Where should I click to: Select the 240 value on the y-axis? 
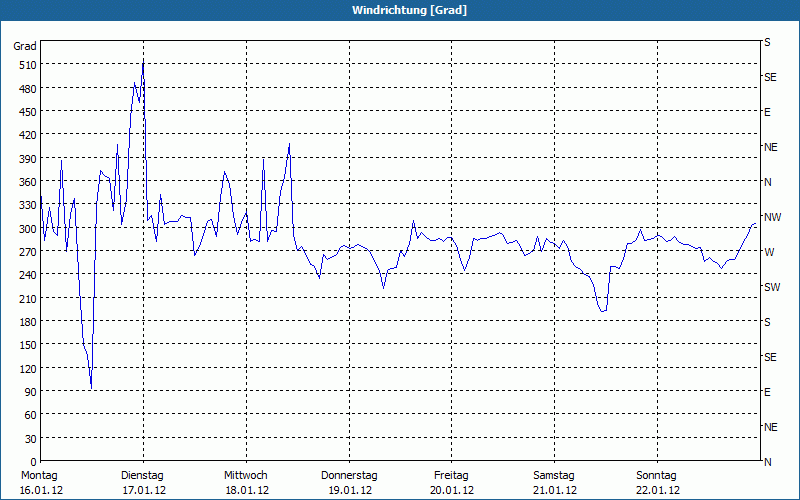coord(28,276)
